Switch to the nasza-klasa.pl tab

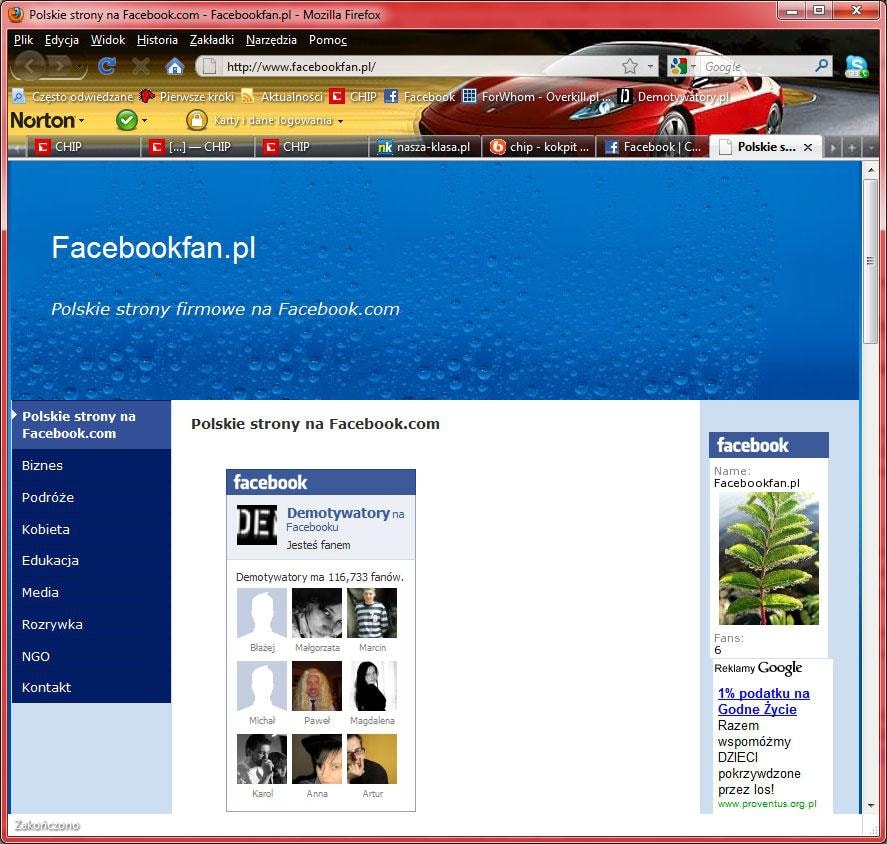425,147
